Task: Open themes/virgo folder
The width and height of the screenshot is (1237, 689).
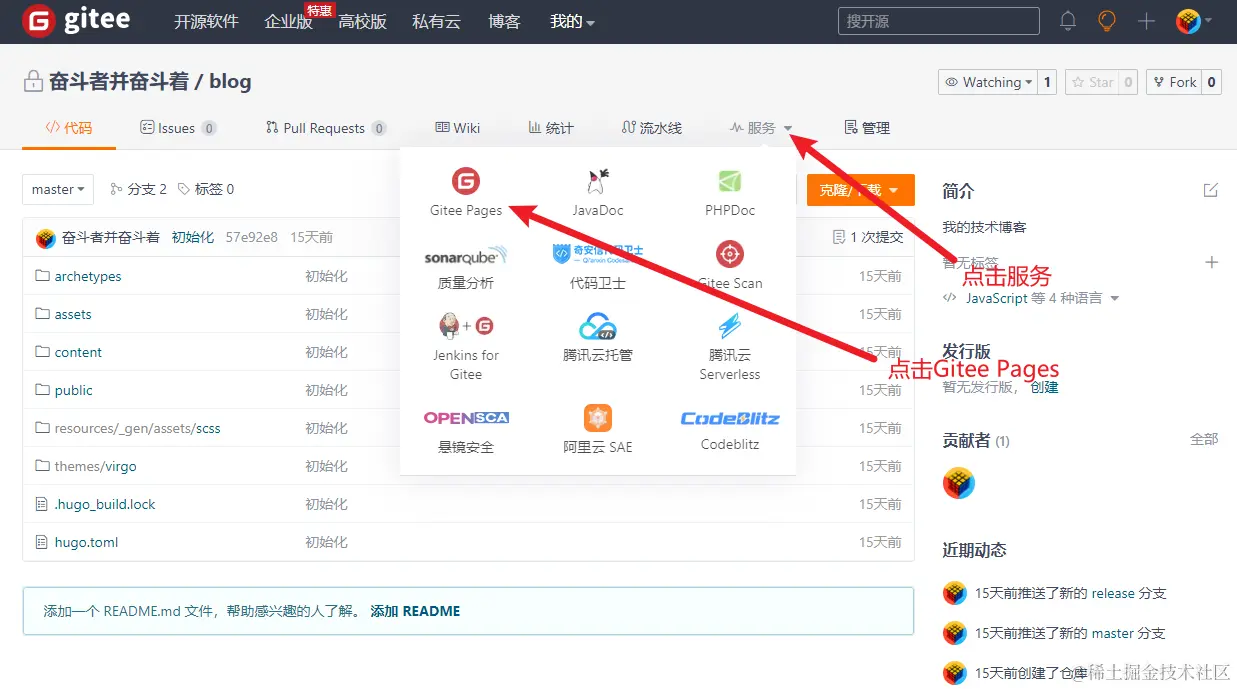Action: (96, 466)
